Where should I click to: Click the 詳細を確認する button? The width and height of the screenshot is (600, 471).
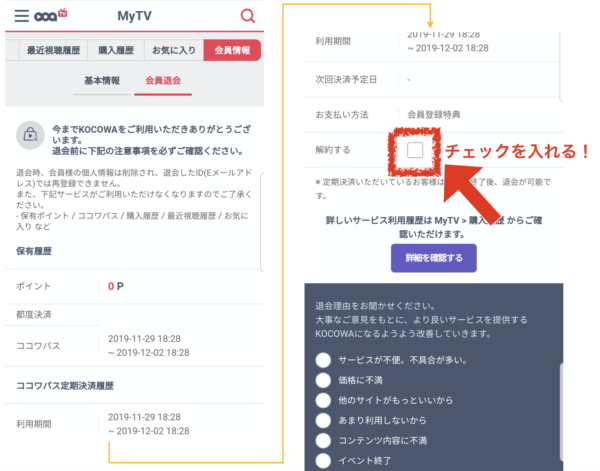pos(434,258)
